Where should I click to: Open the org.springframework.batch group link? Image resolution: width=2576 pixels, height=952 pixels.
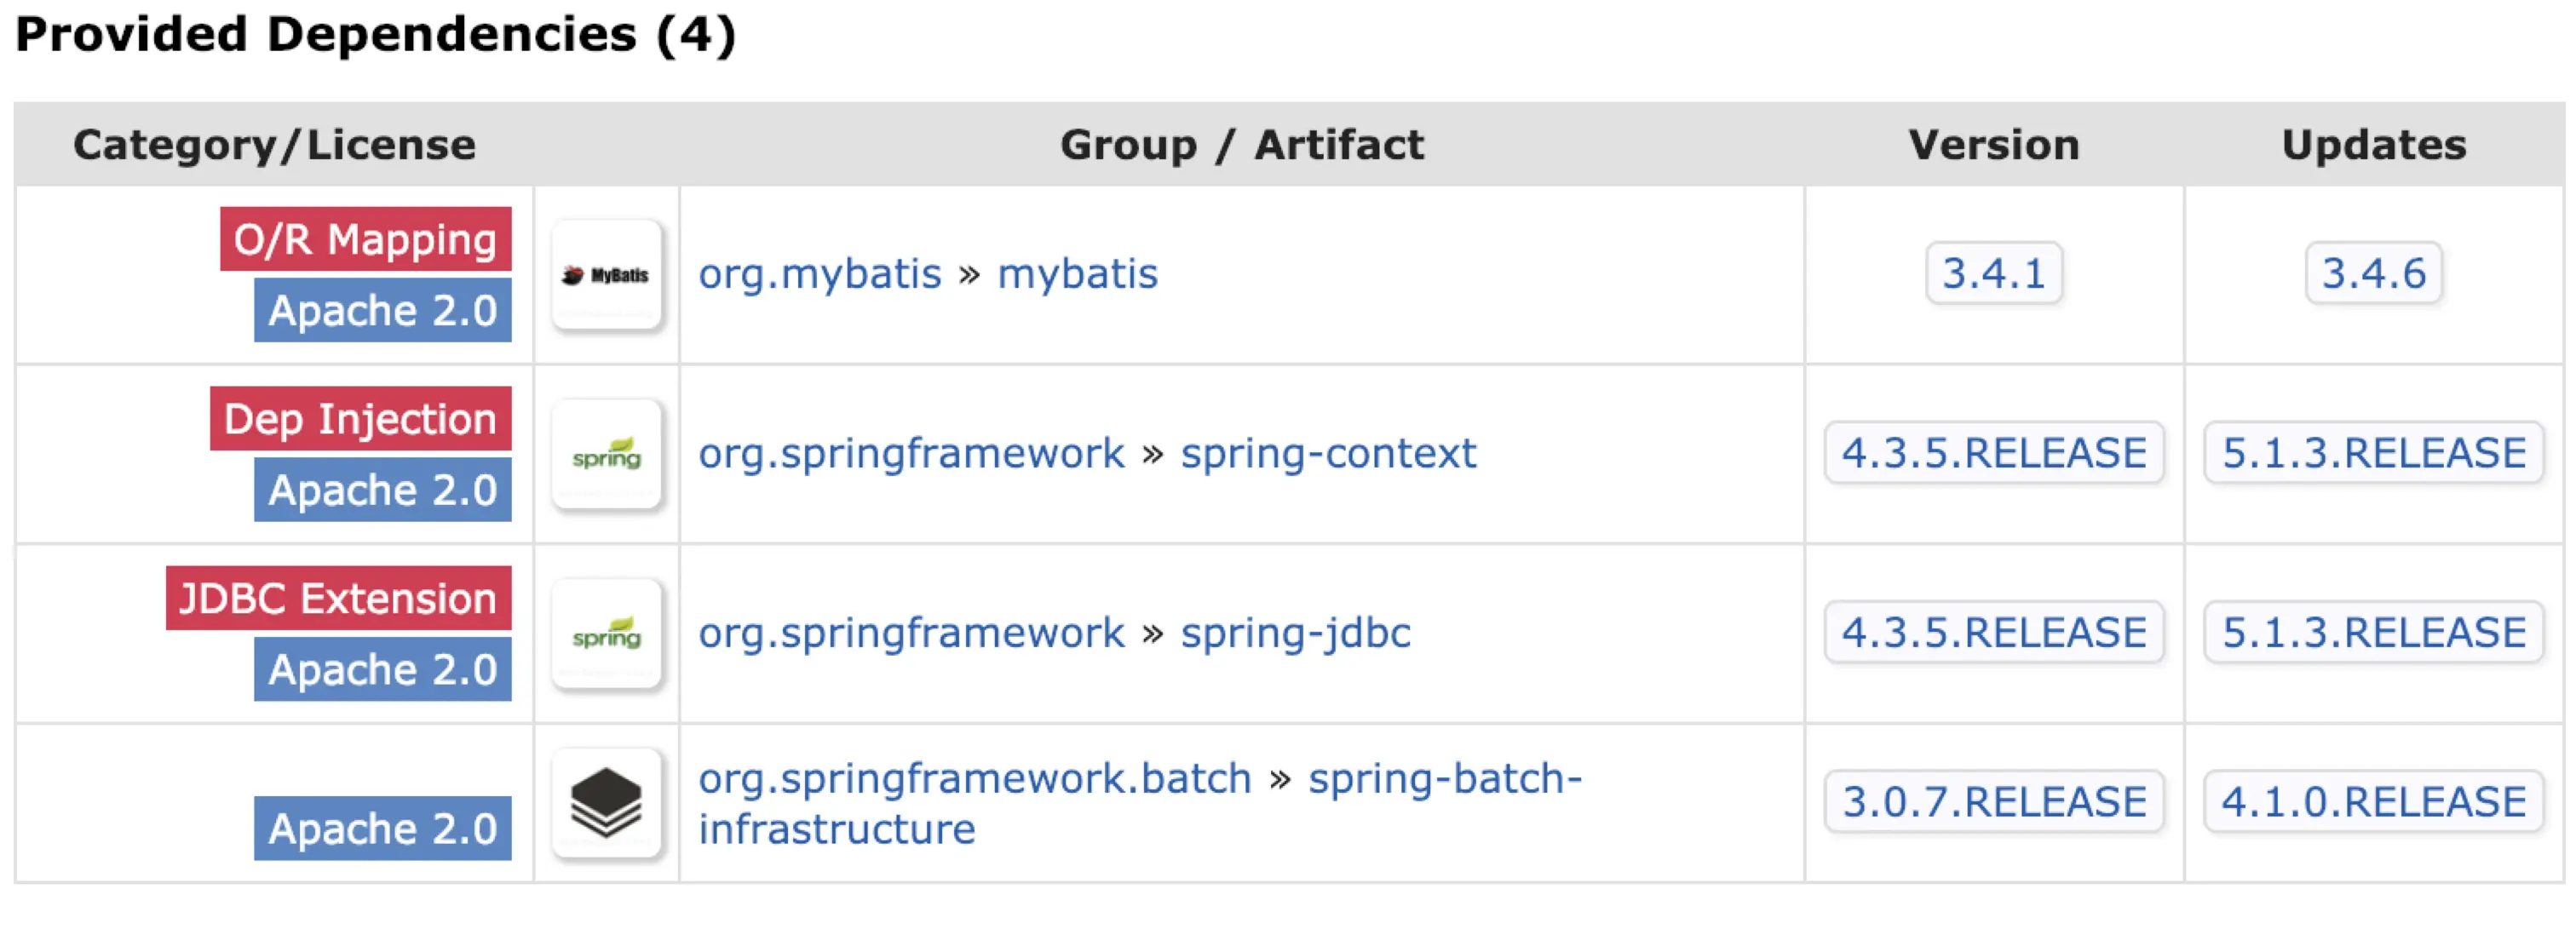point(974,778)
